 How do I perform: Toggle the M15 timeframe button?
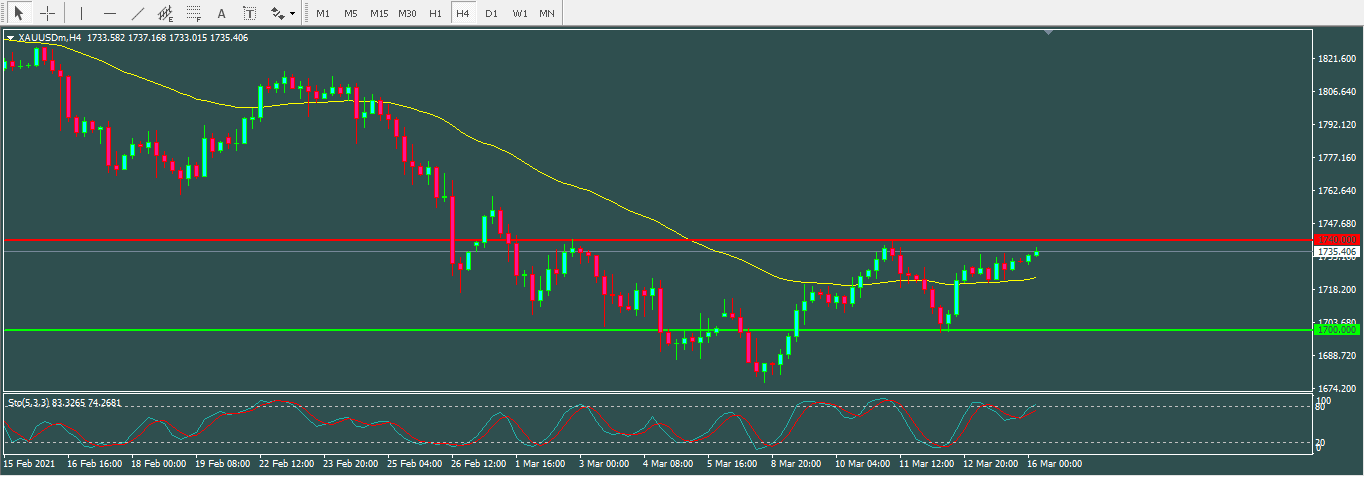[379, 14]
